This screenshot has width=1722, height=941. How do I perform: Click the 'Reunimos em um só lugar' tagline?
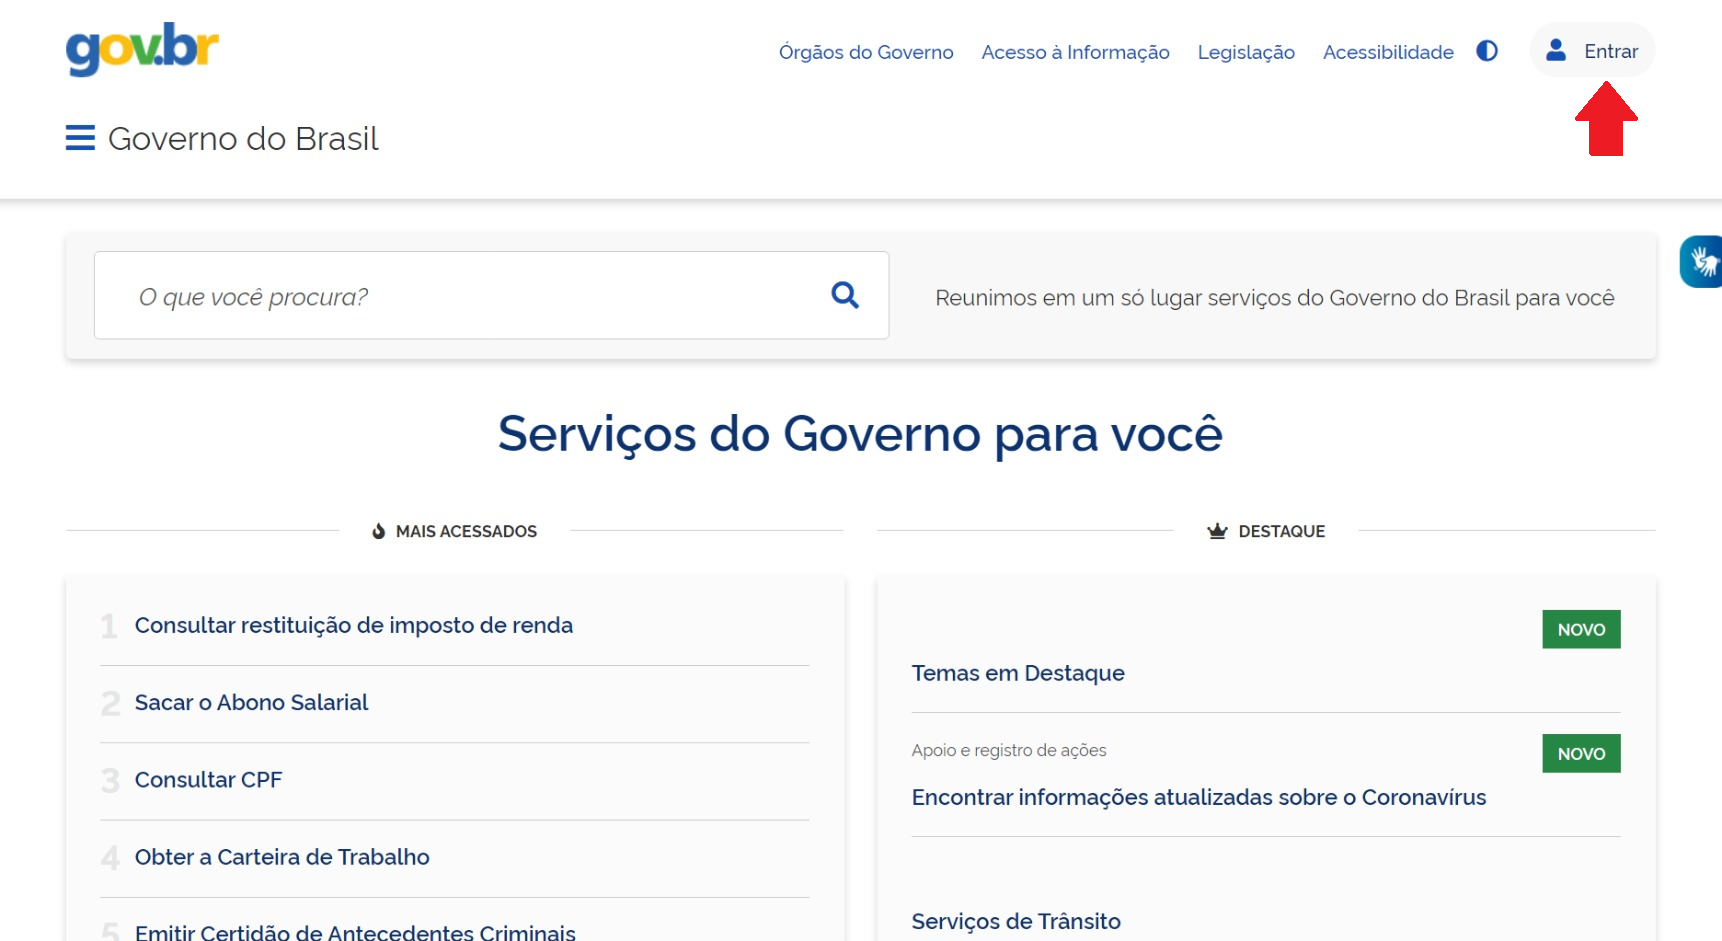click(1275, 298)
